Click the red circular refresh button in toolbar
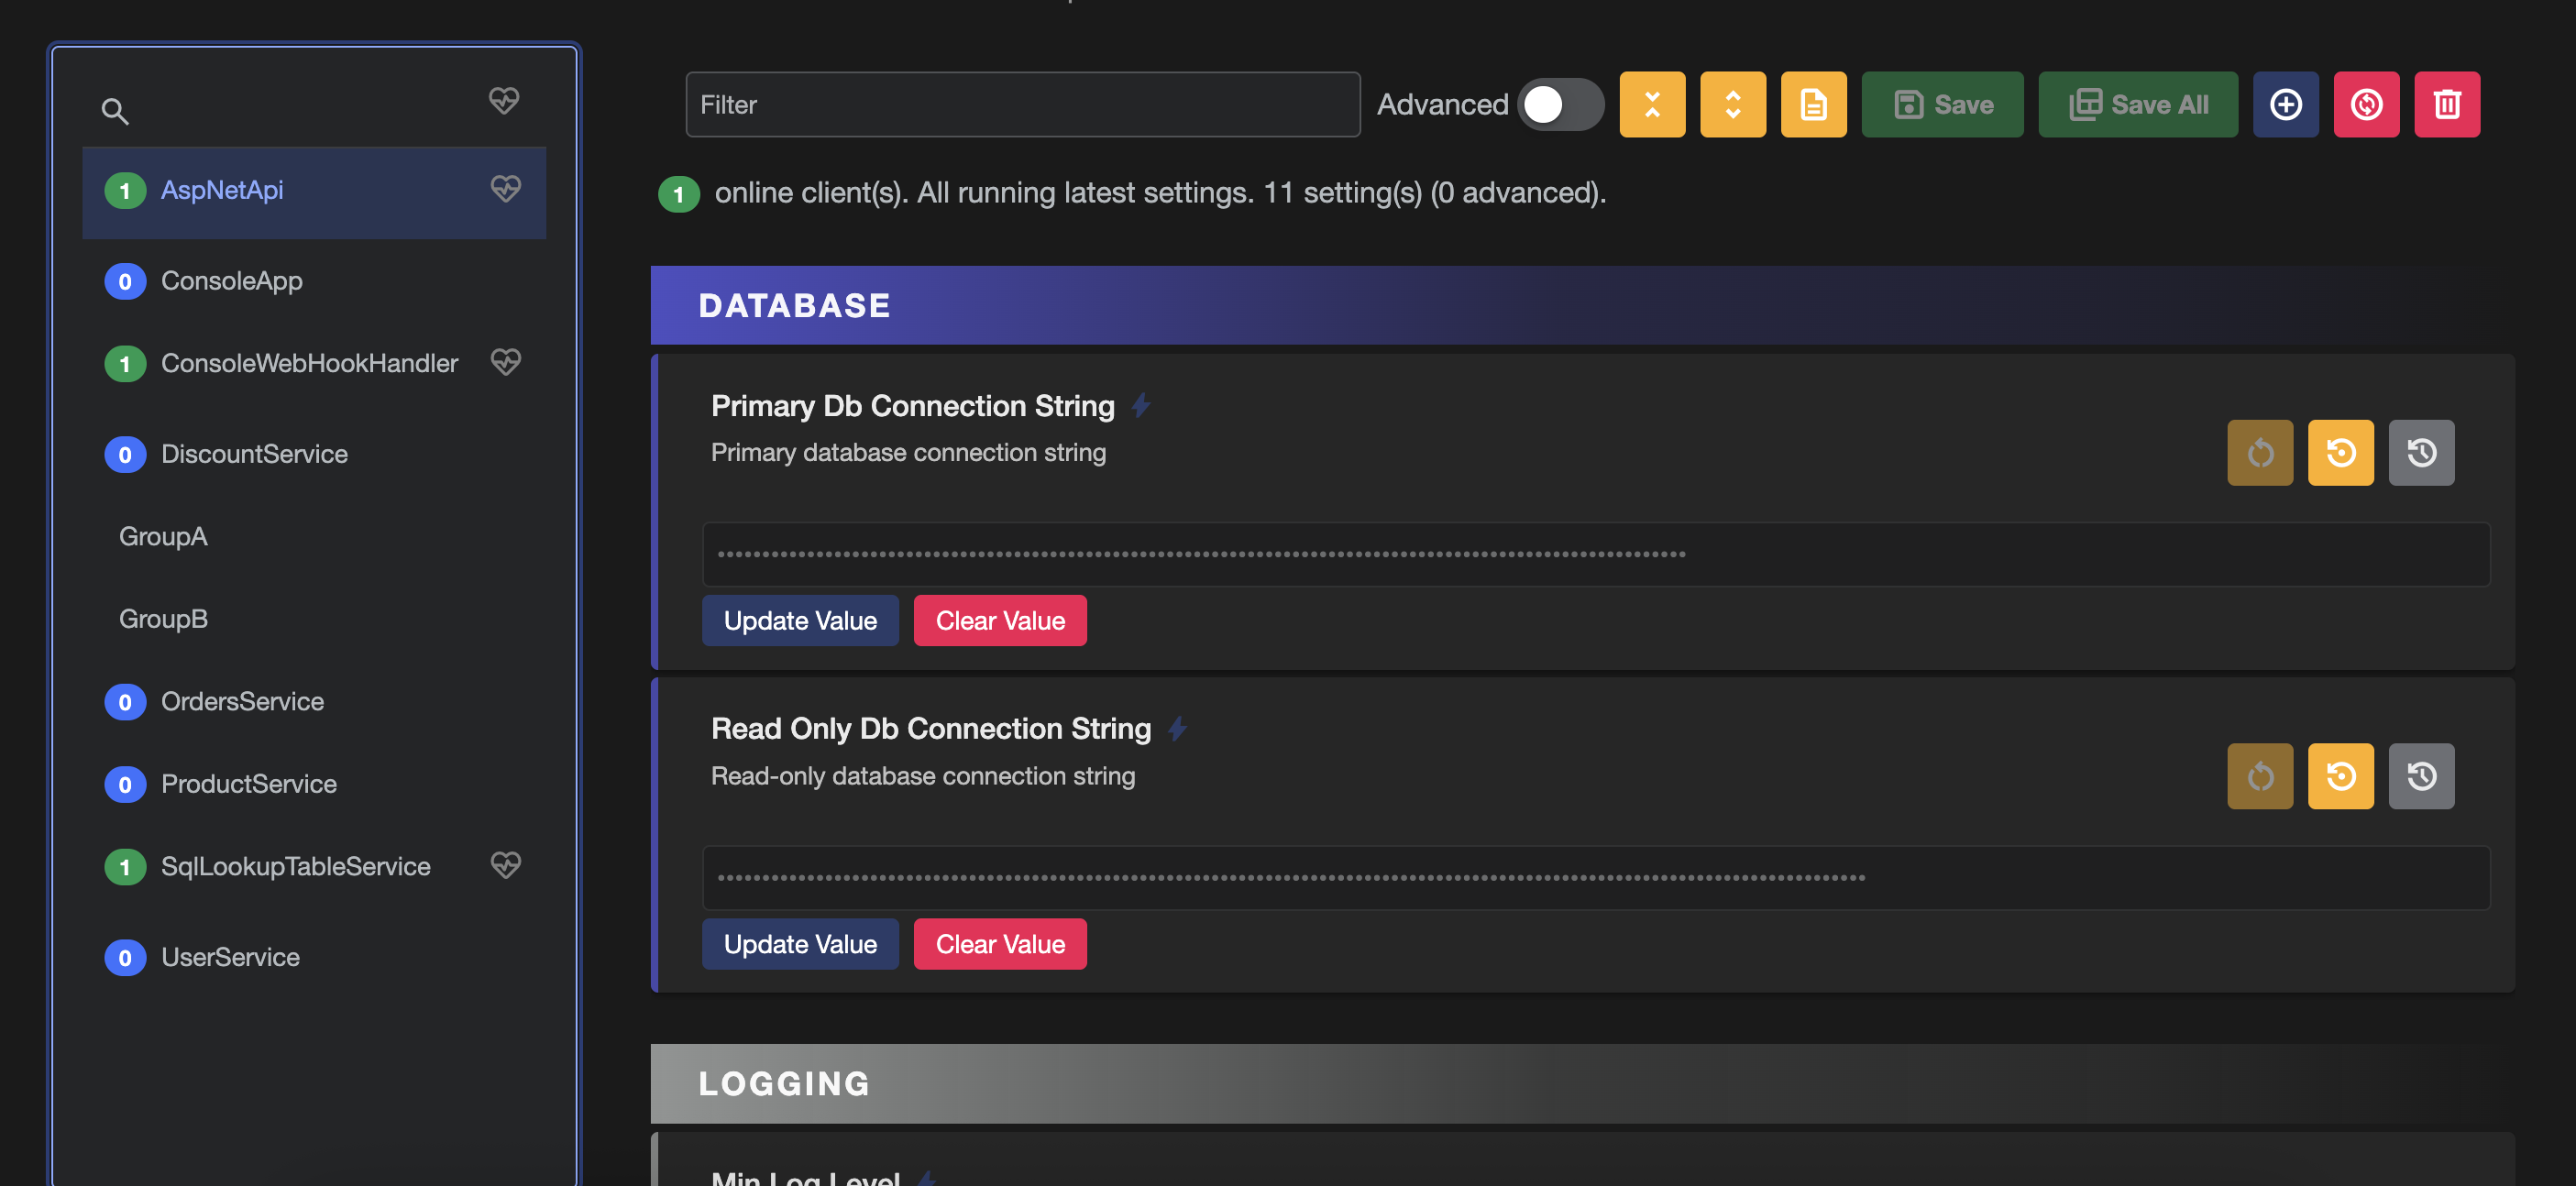Viewport: 2576px width, 1186px height. click(x=2367, y=104)
